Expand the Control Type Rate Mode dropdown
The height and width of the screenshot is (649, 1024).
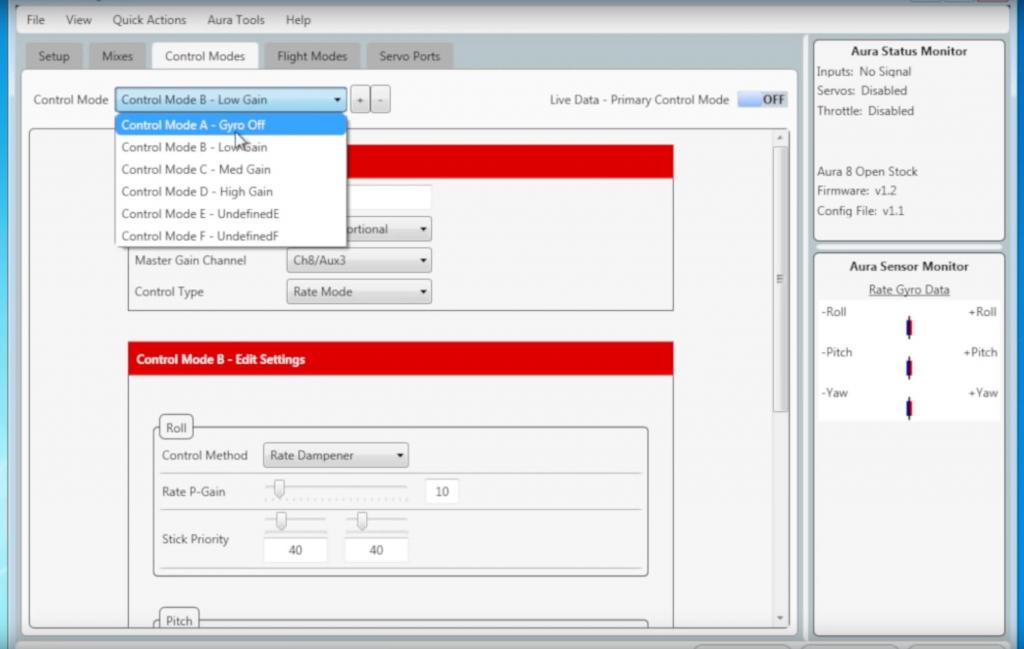pyautogui.click(x=359, y=292)
